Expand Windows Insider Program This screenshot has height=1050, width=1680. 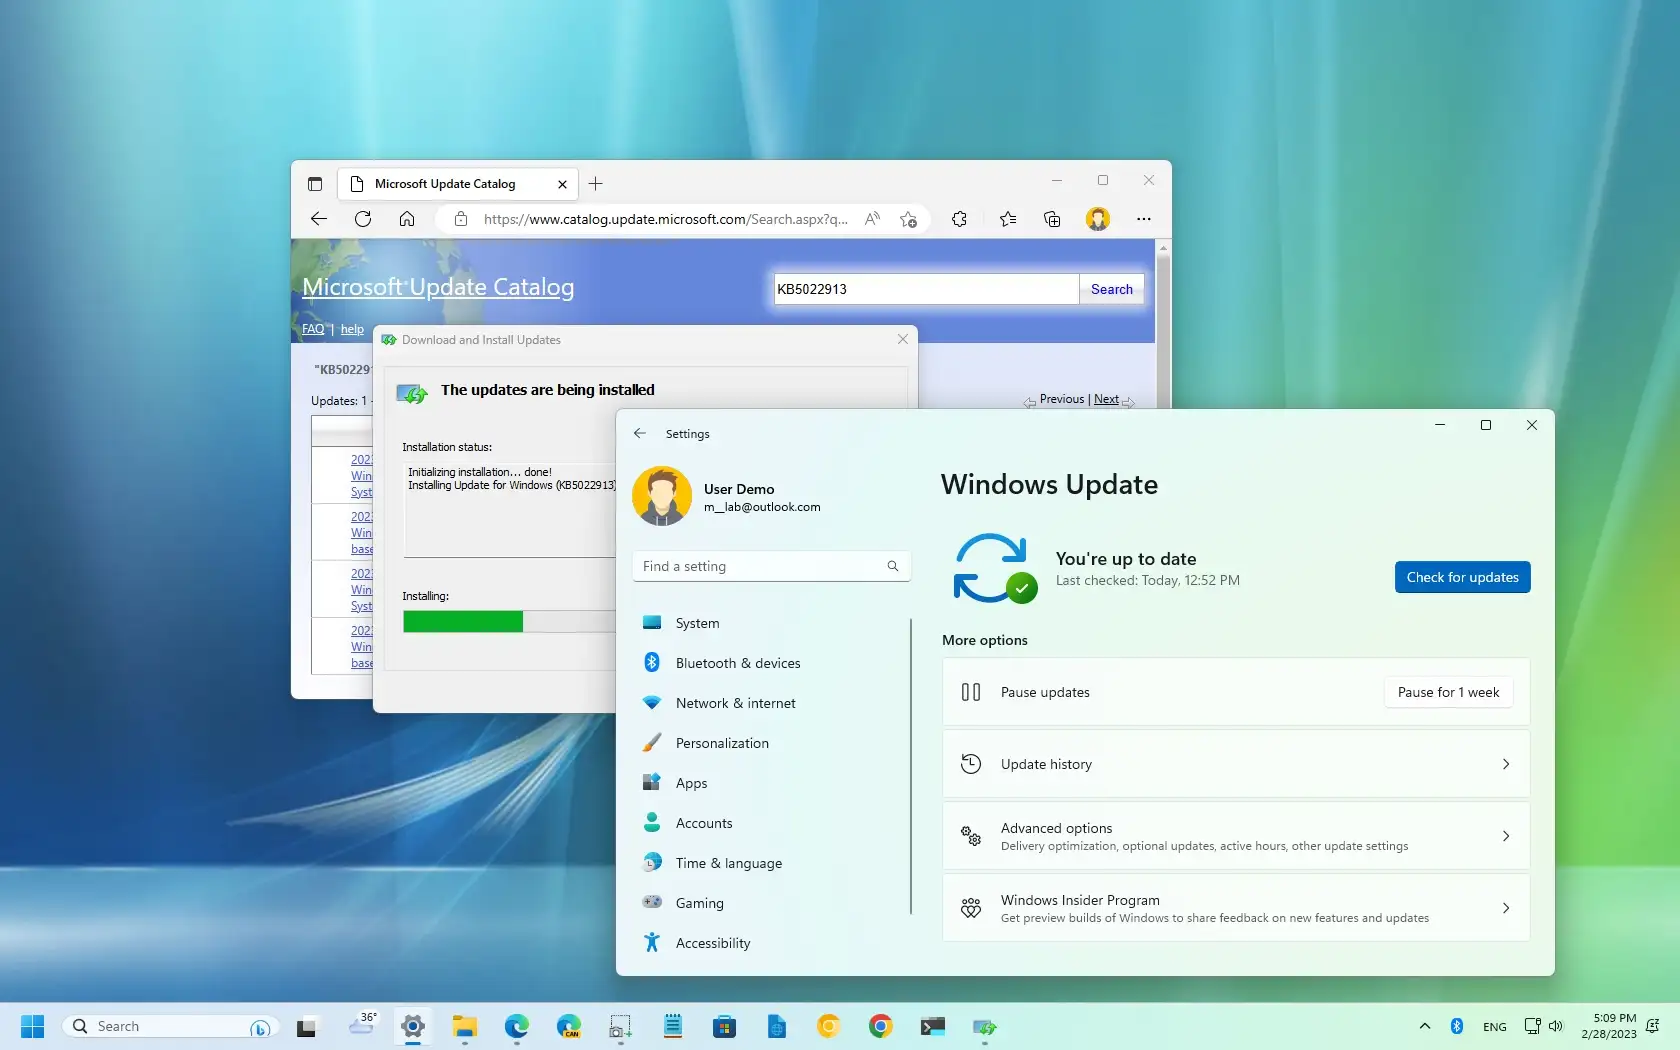(x=1234, y=907)
